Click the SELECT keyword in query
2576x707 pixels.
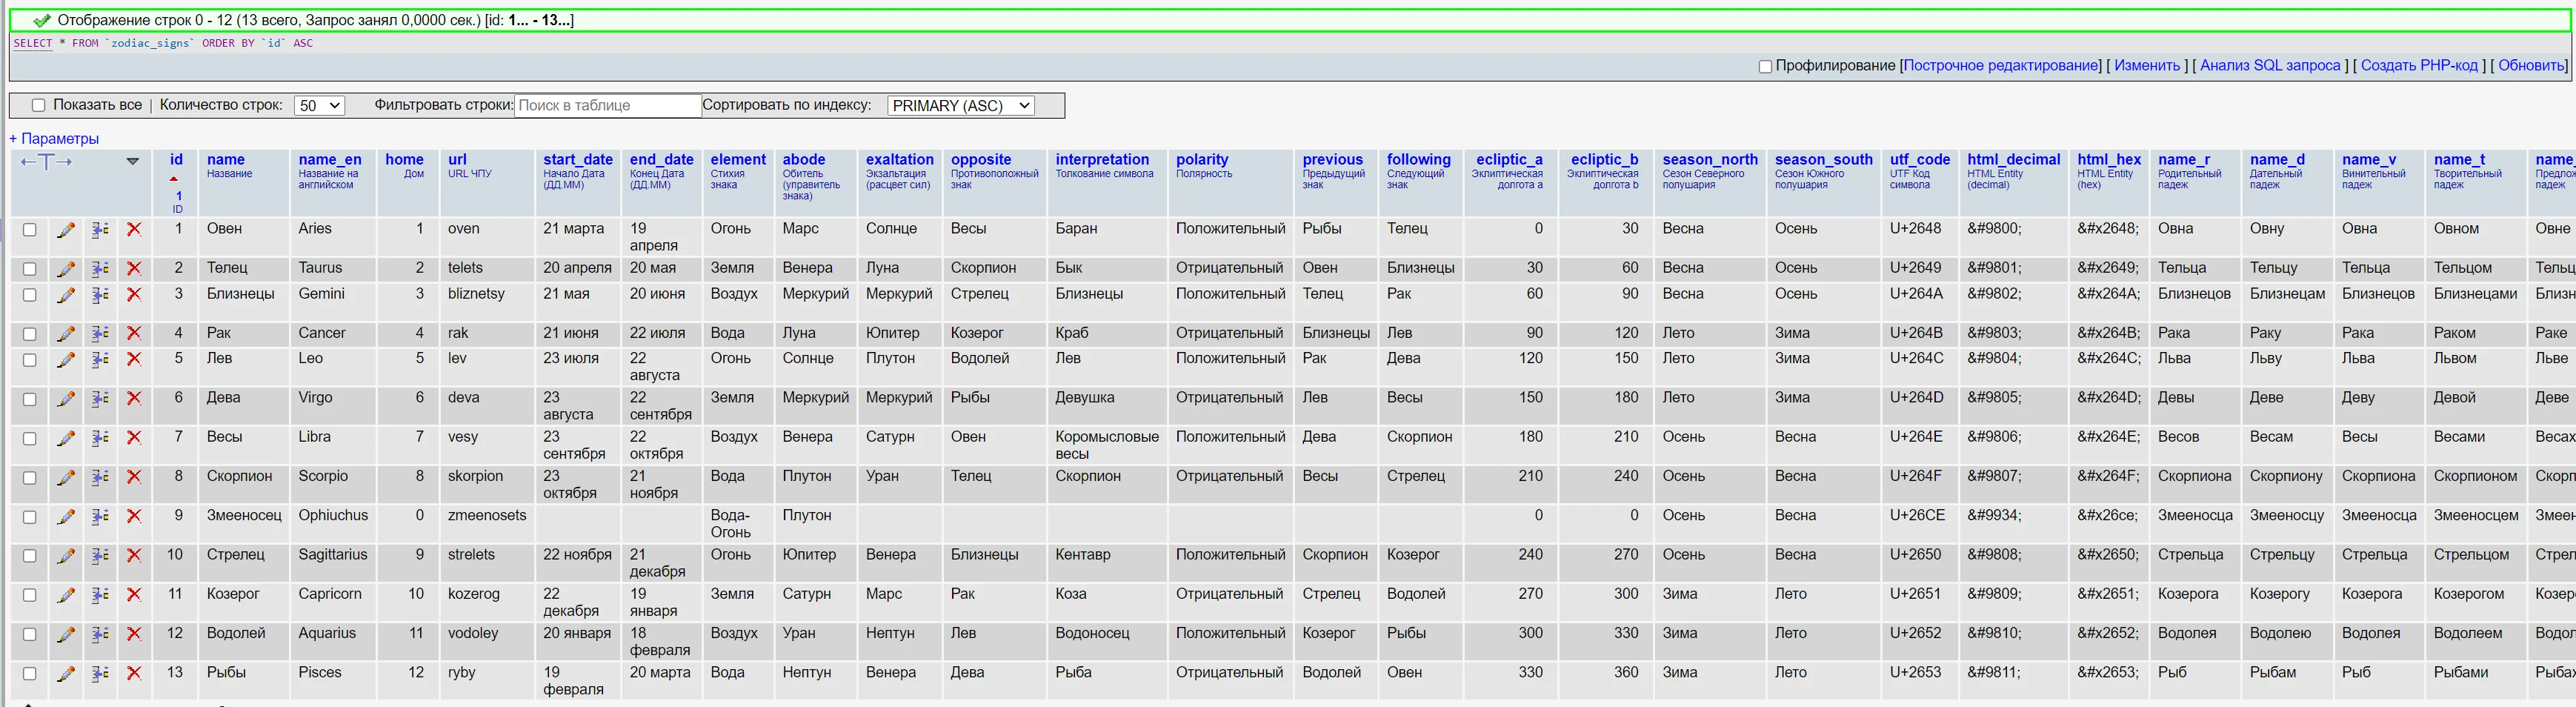click(x=33, y=43)
